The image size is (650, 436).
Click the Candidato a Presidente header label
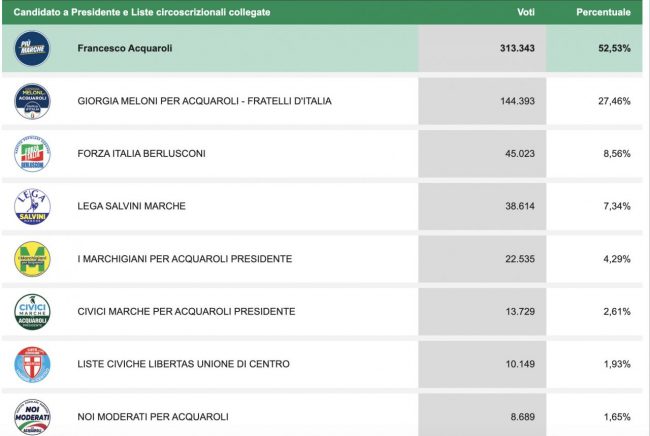(141, 13)
